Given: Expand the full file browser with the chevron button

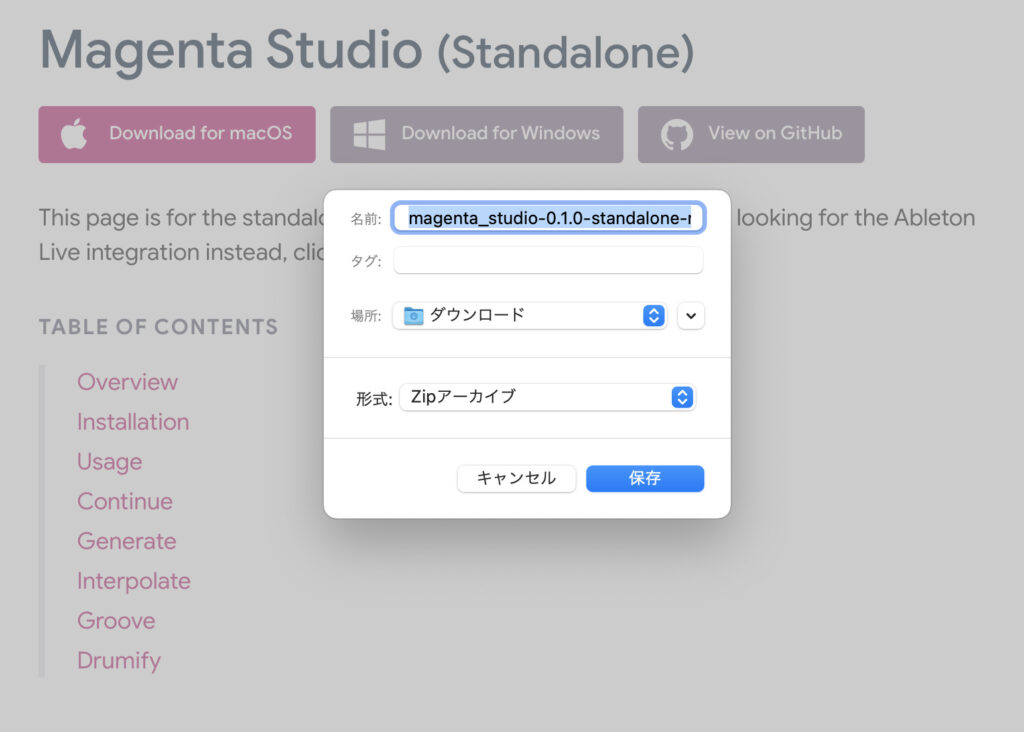Looking at the screenshot, I should (691, 316).
